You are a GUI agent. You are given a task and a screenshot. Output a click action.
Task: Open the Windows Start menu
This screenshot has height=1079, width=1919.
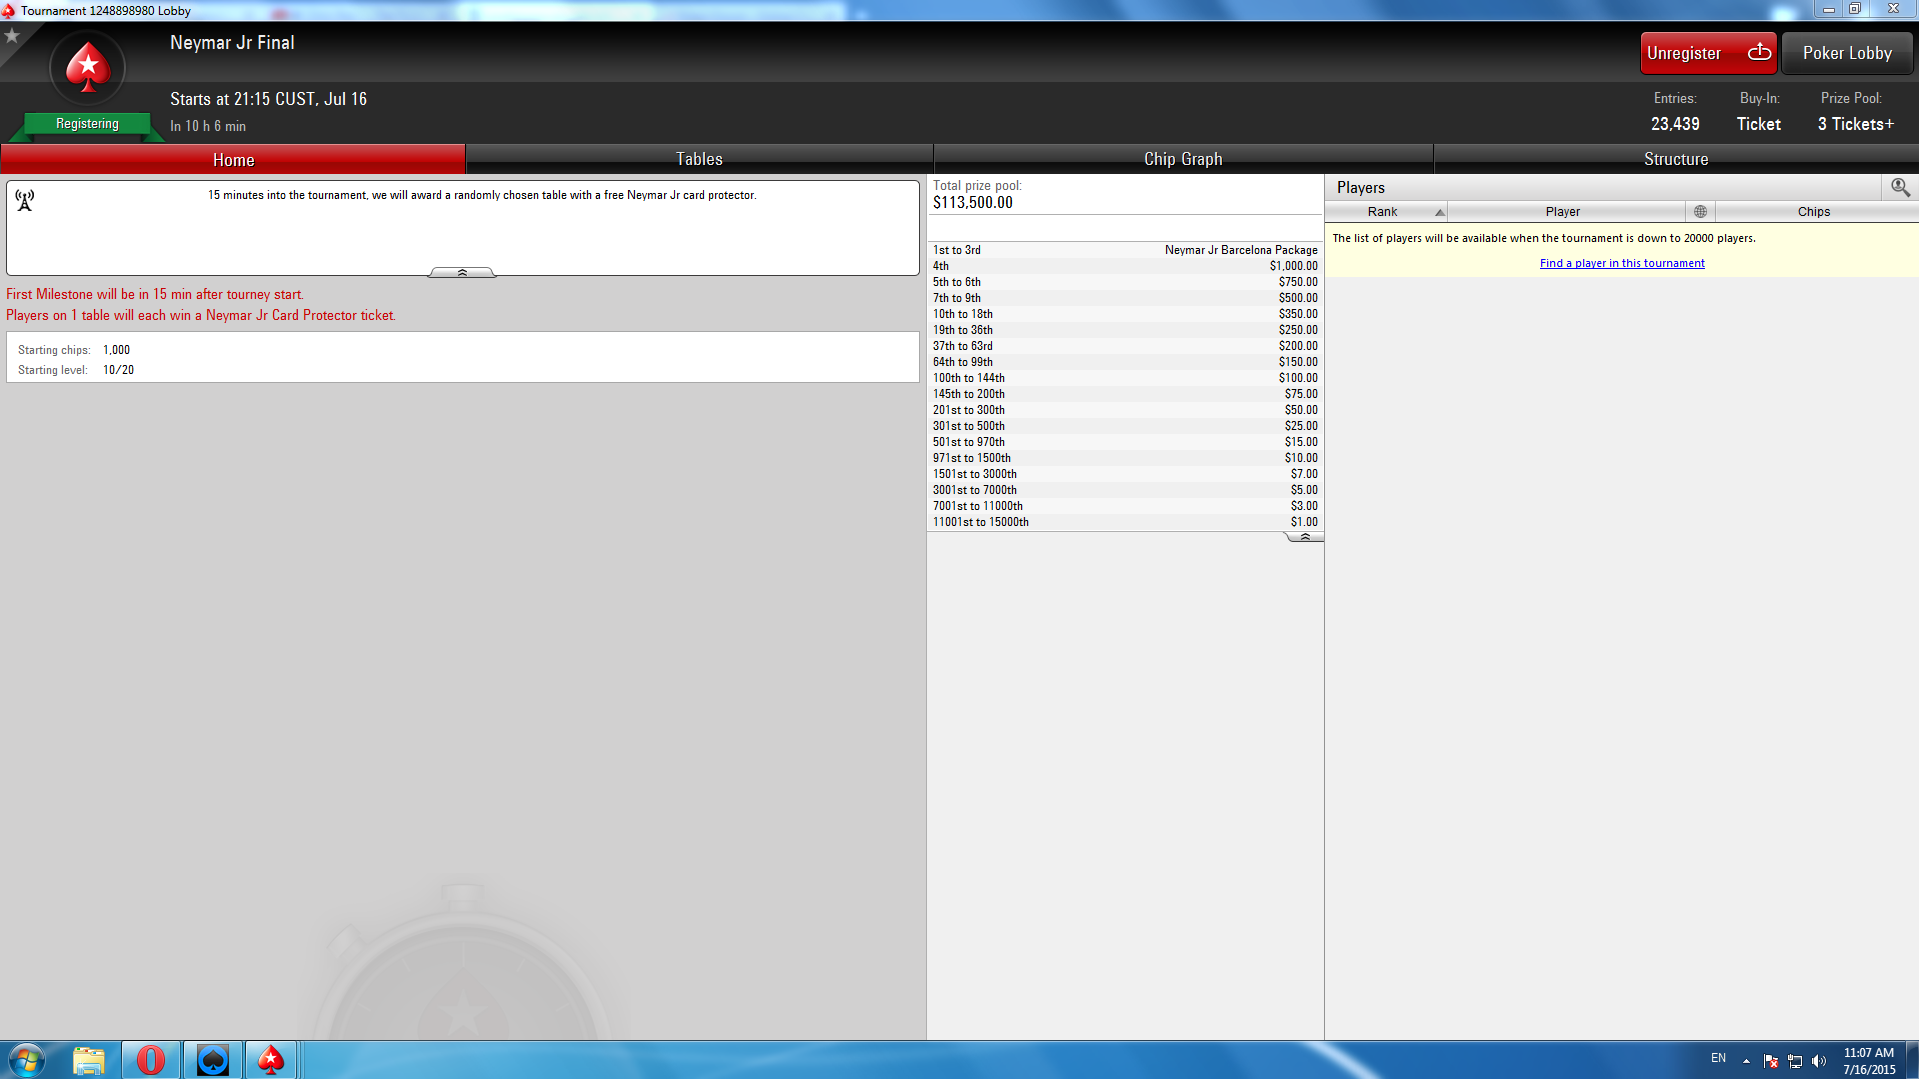point(26,1060)
